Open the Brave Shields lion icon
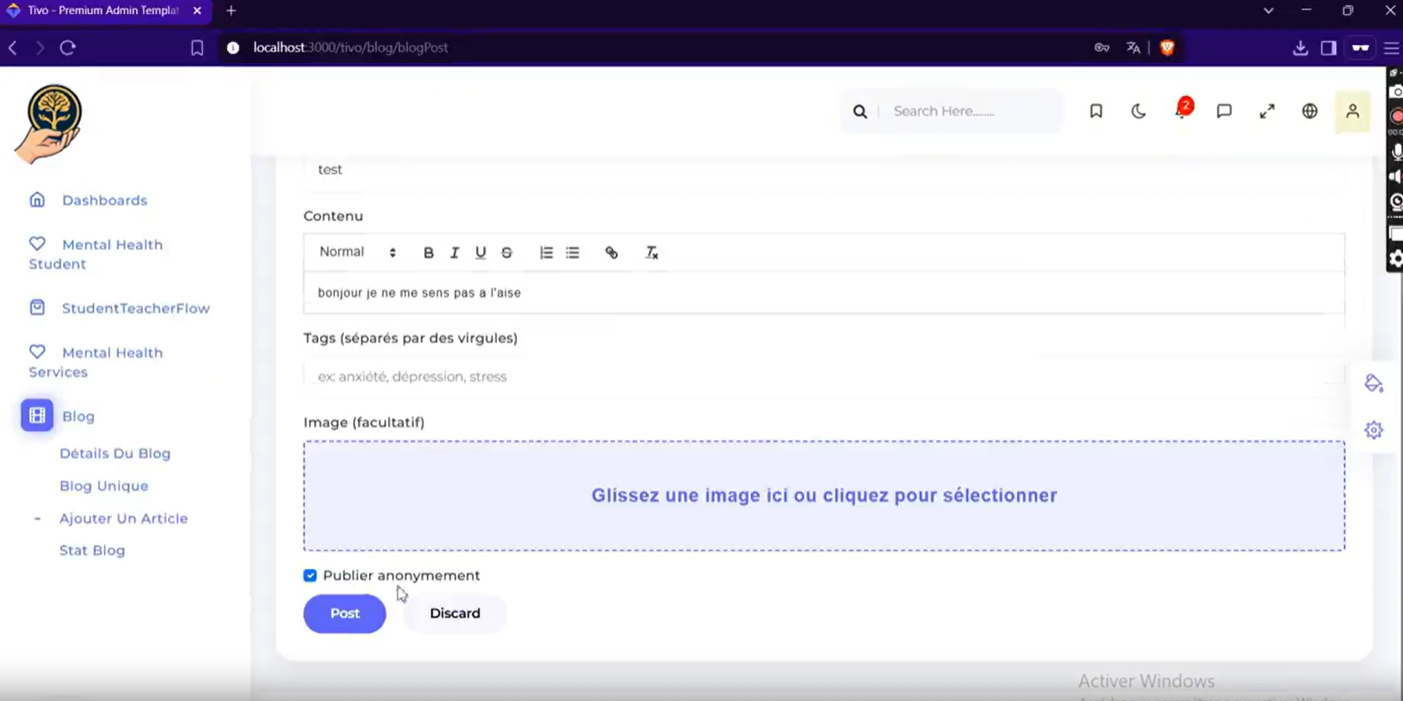 pyautogui.click(x=1166, y=47)
